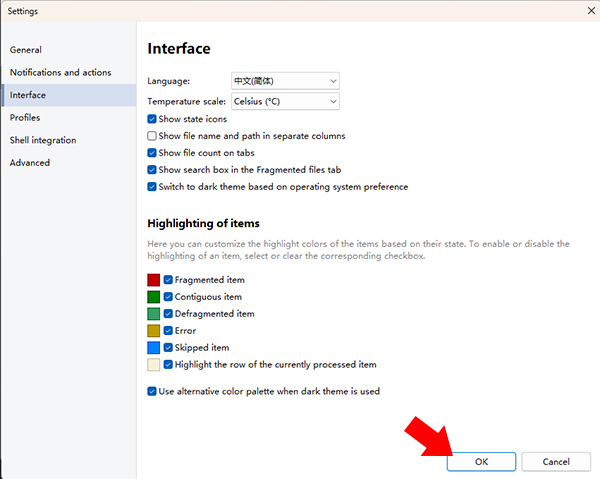600x479 pixels.
Task: Toggle Show file count on tabs
Action: [152, 153]
